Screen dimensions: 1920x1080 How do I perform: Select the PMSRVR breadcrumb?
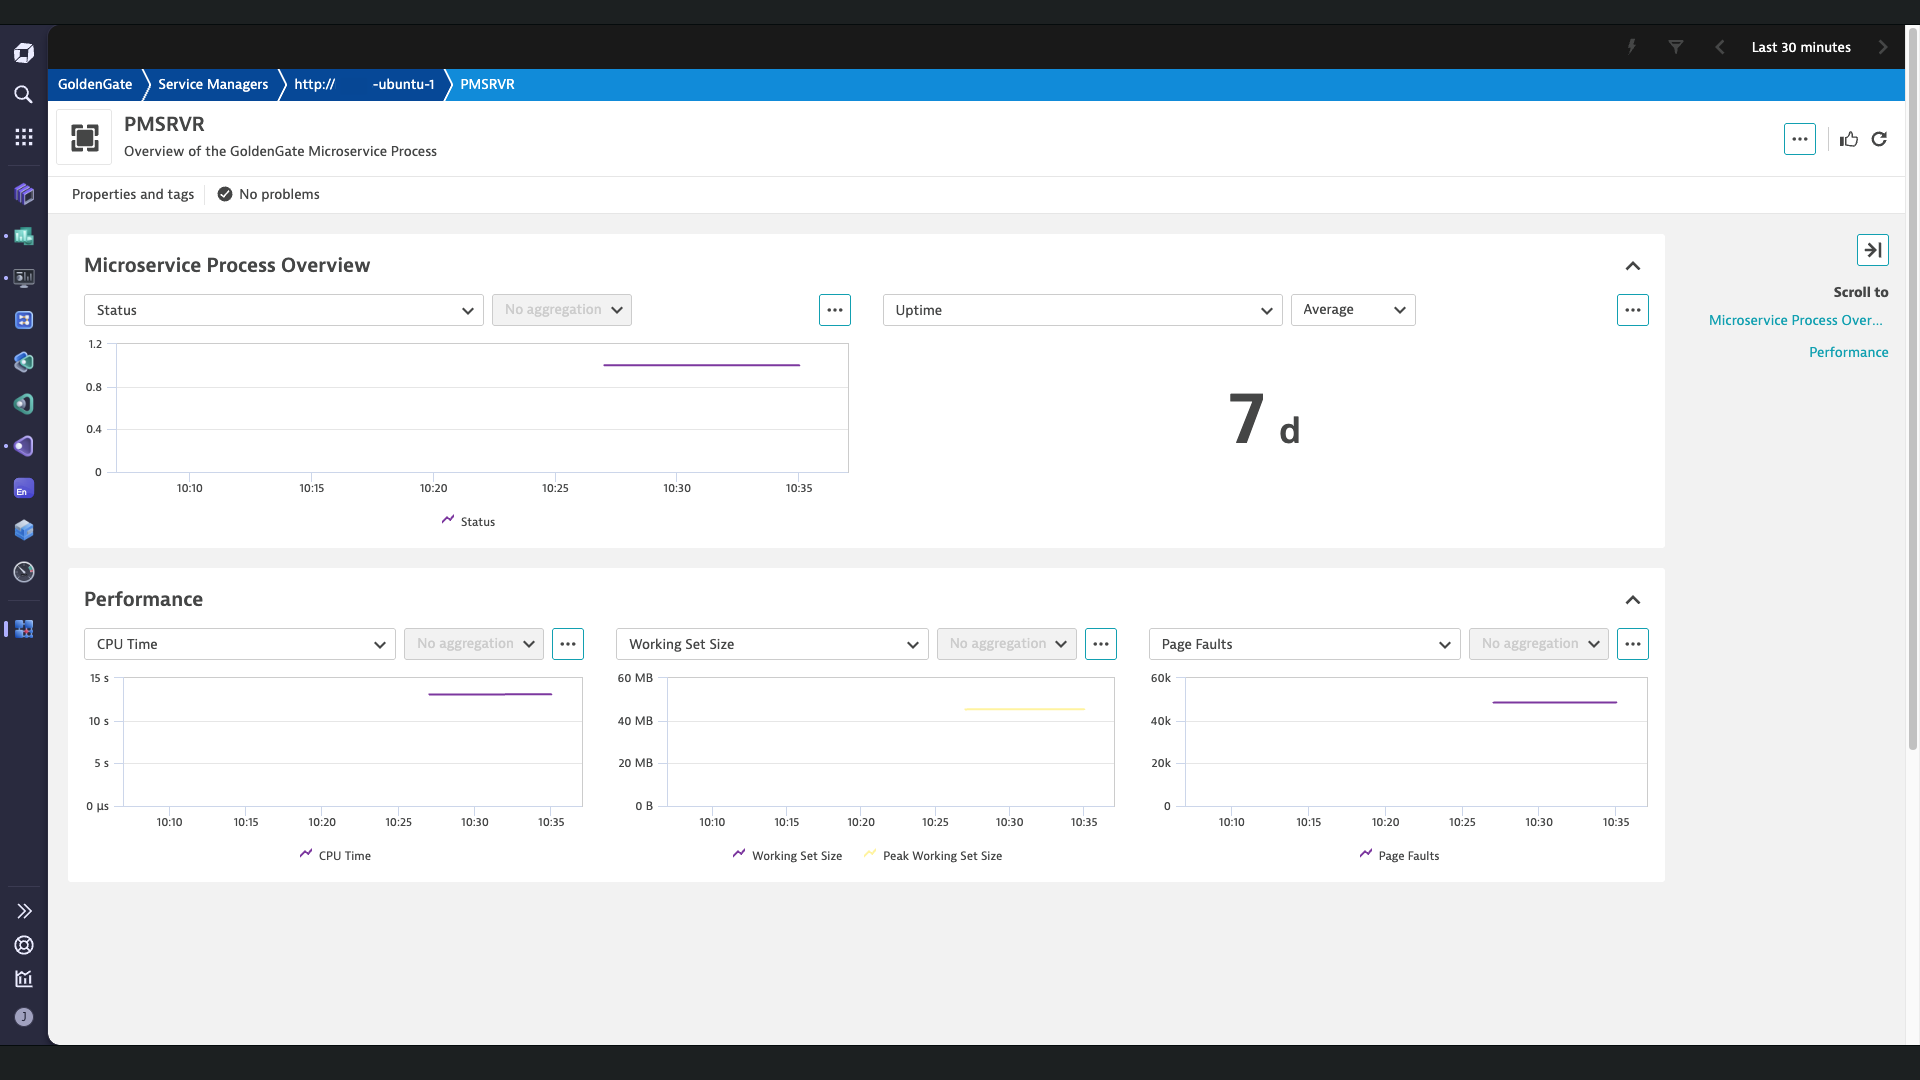(x=487, y=84)
